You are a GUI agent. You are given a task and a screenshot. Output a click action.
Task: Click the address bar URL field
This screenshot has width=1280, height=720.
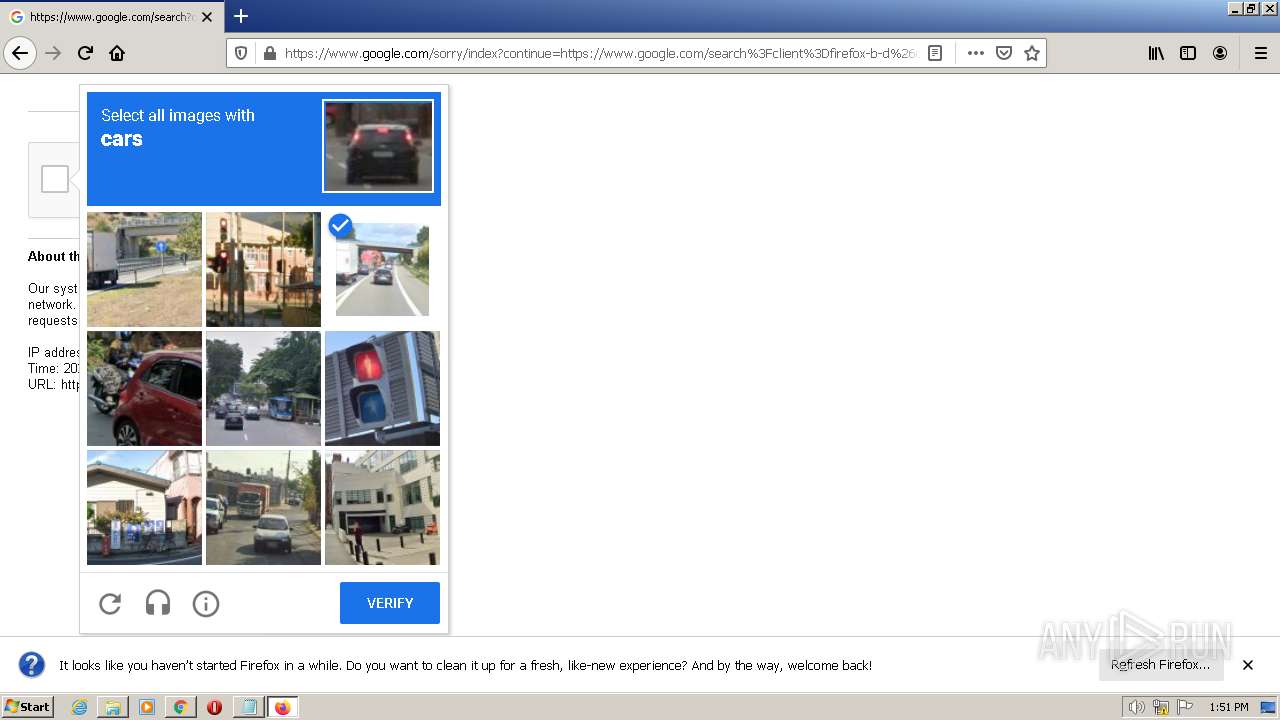[600, 53]
